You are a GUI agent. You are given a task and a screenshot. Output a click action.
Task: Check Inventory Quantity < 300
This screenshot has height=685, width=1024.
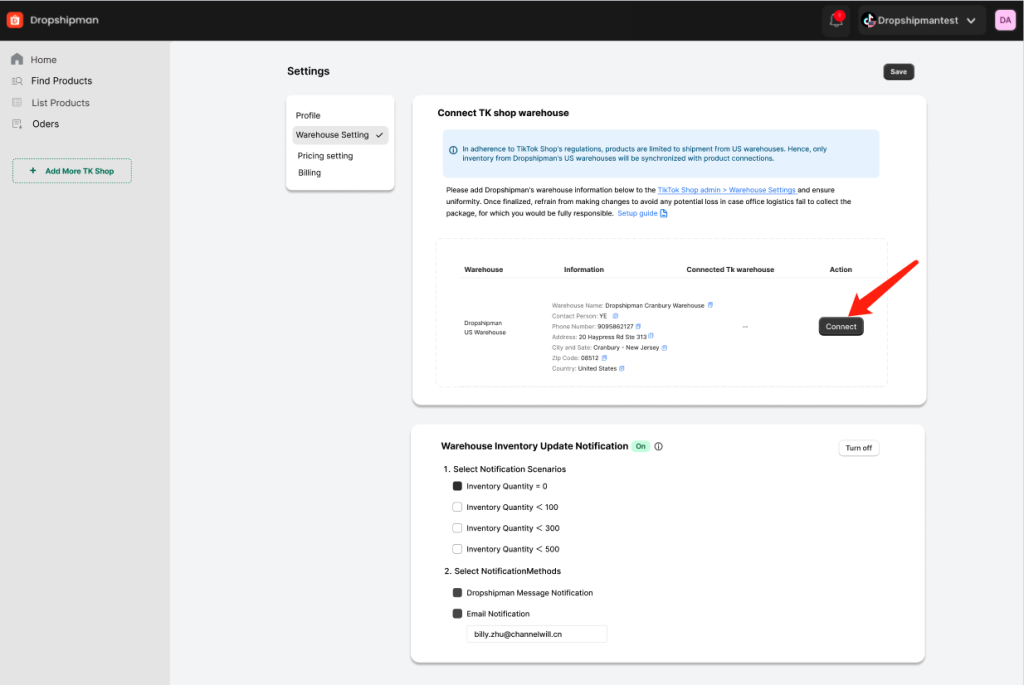[x=457, y=528]
